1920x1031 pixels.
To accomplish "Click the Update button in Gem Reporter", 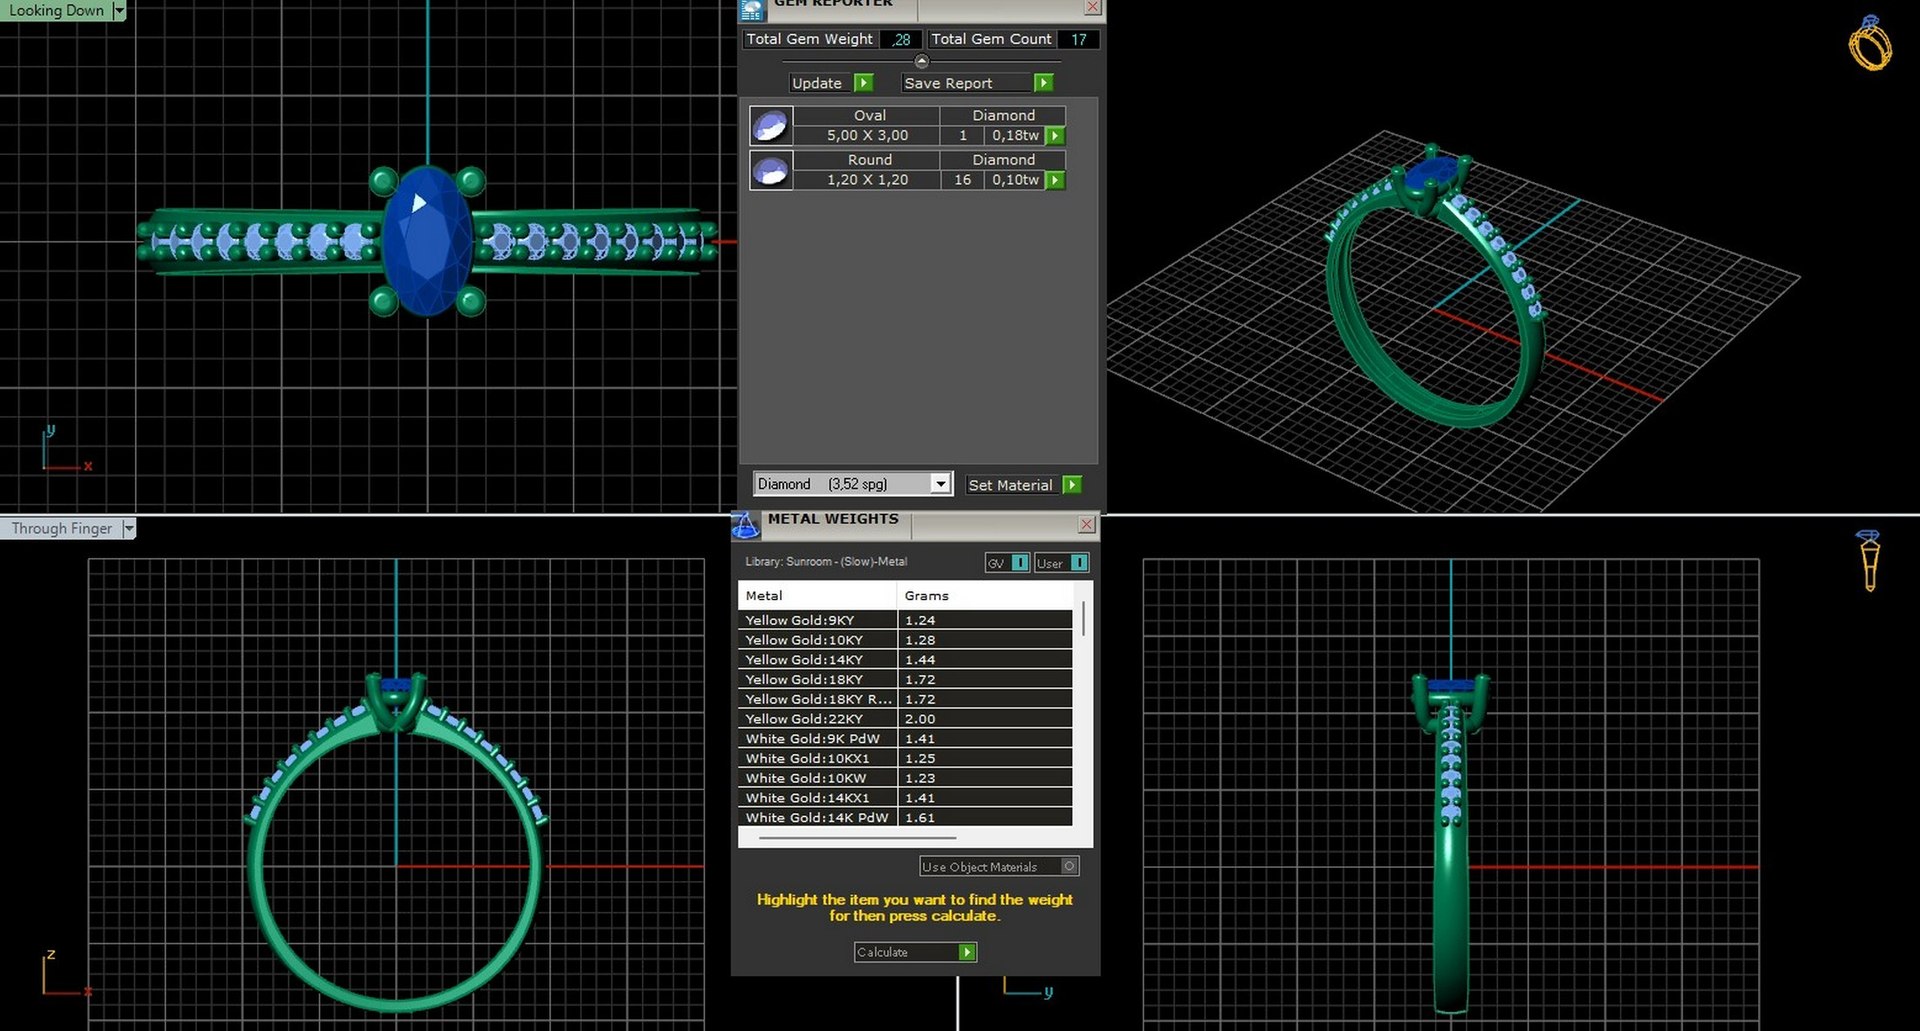I will [832, 83].
